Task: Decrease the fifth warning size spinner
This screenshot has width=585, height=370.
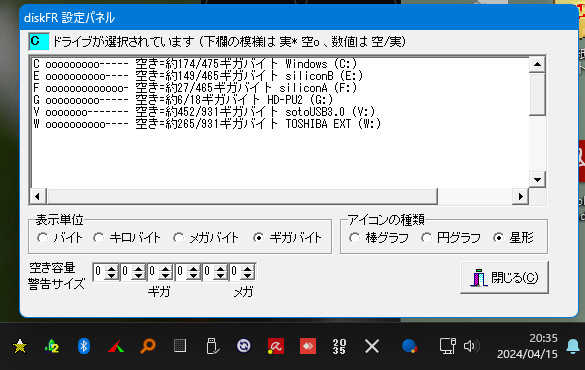Action: tap(220, 276)
